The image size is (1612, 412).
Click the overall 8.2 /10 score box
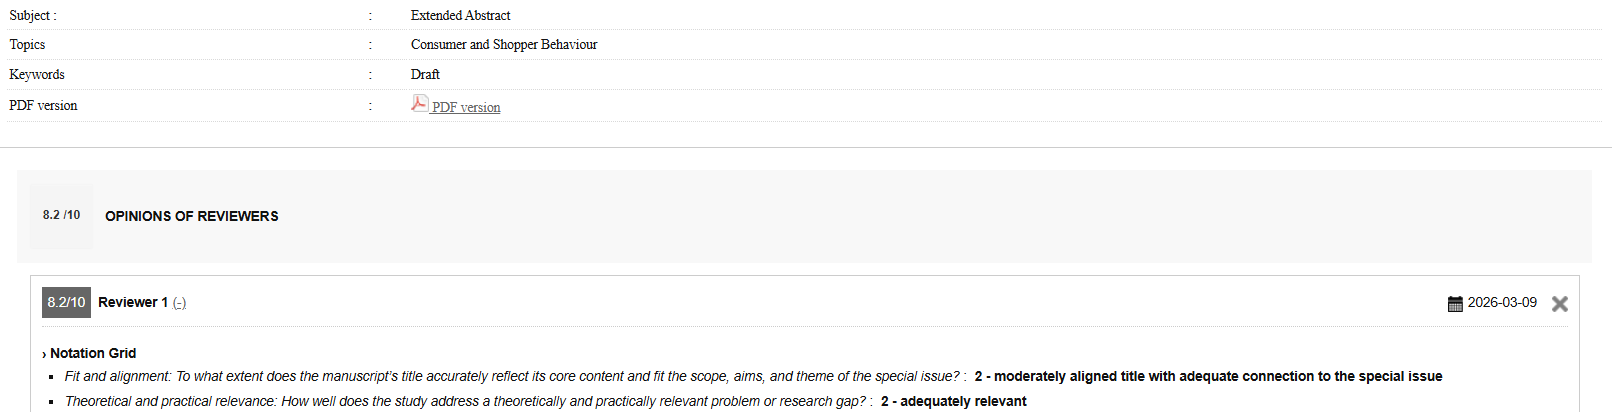[x=61, y=215]
